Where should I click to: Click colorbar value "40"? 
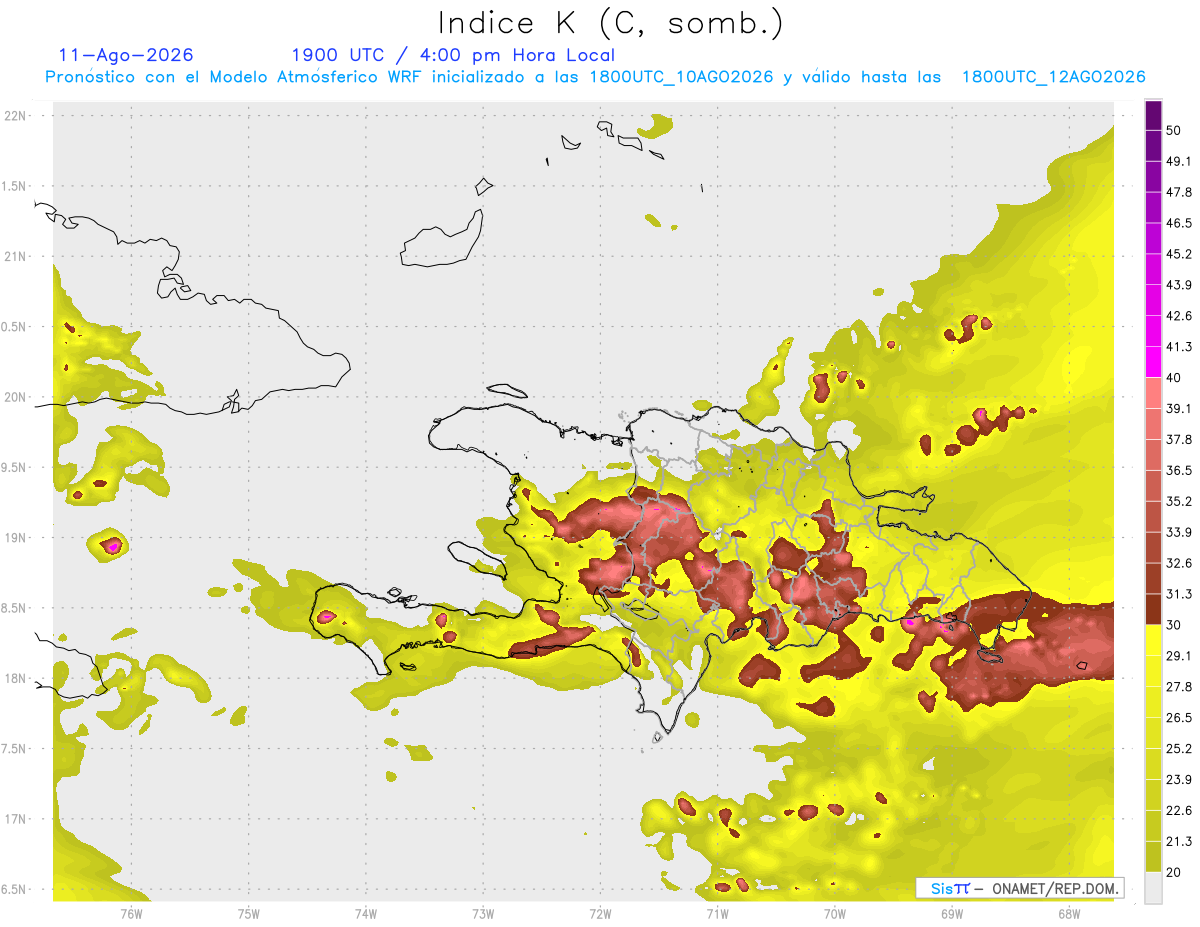click(1174, 378)
